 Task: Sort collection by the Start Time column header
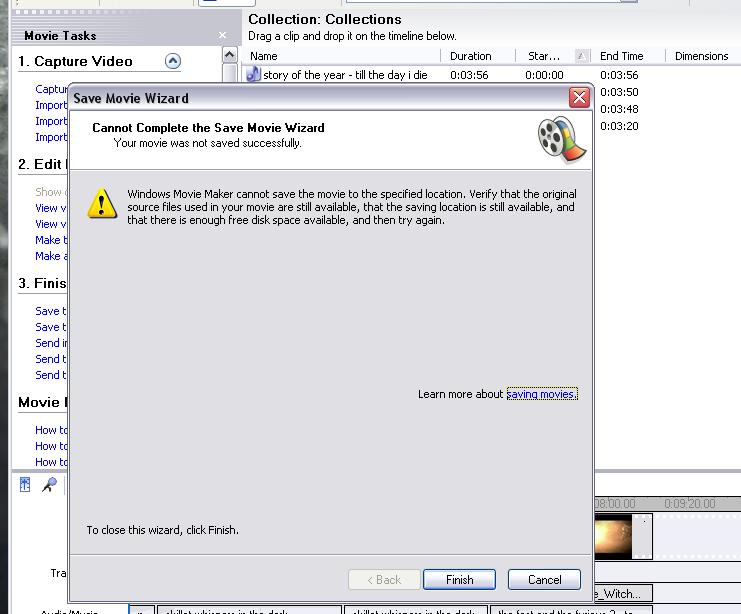coord(552,56)
